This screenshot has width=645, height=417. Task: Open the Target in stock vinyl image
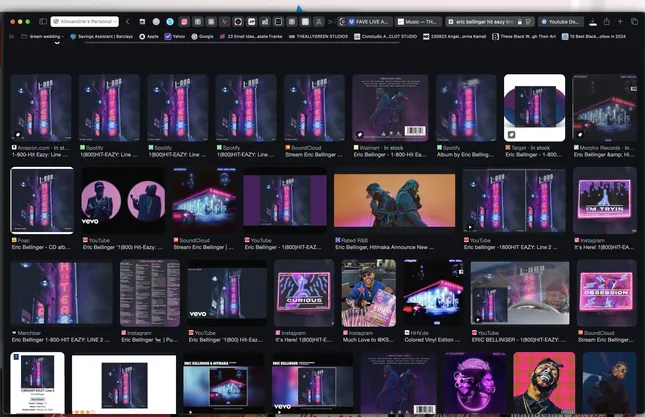pyautogui.click(x=534, y=108)
